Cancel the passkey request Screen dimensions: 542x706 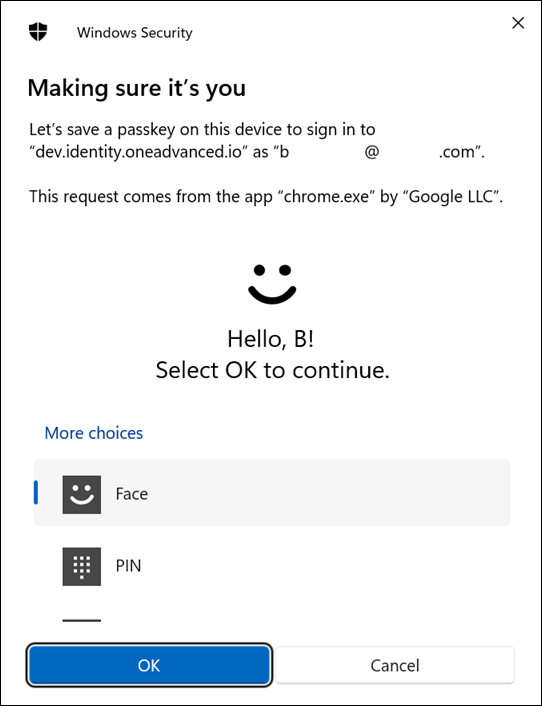coord(395,665)
